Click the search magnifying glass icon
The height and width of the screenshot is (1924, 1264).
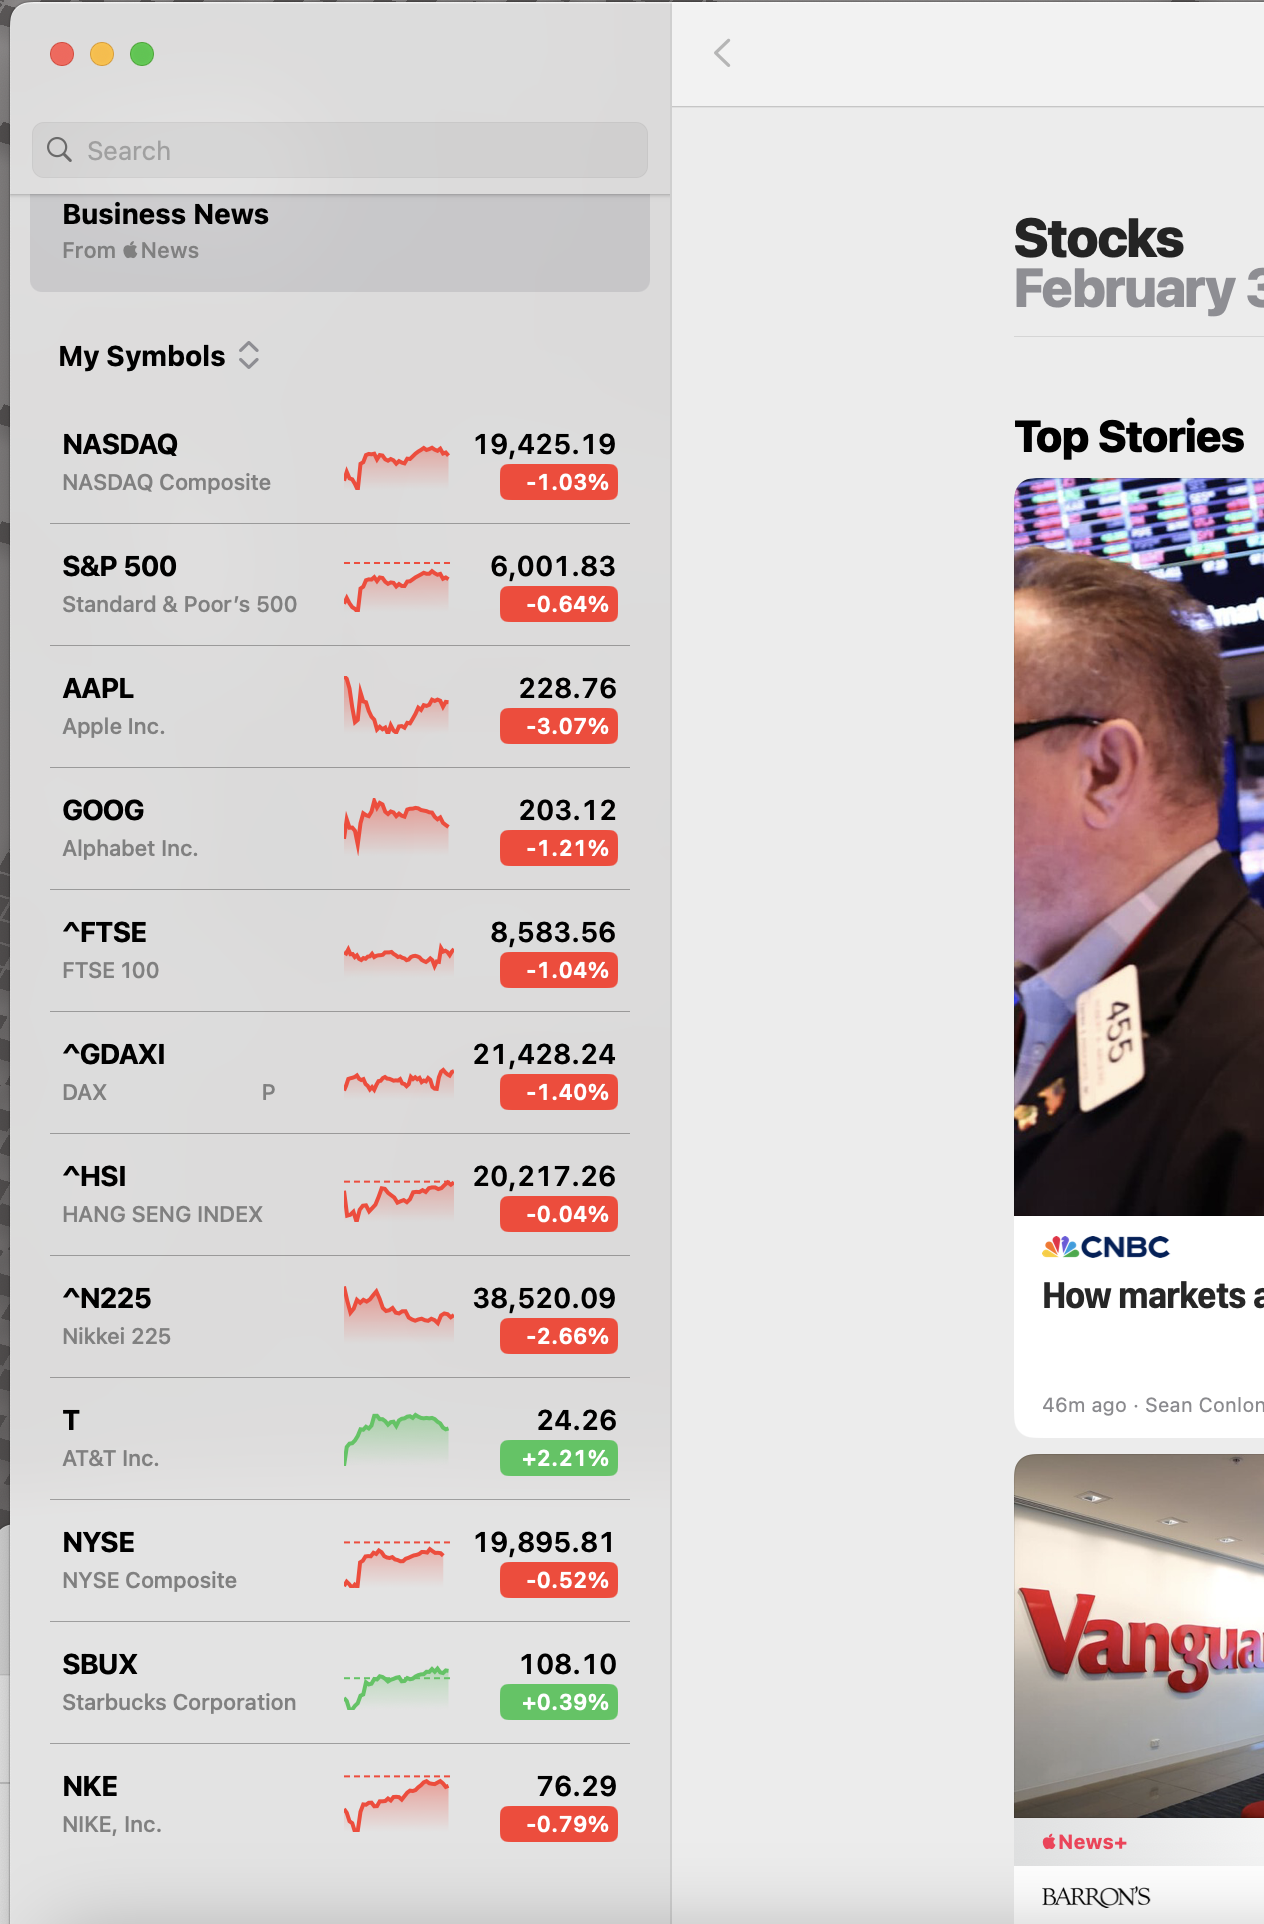click(60, 150)
